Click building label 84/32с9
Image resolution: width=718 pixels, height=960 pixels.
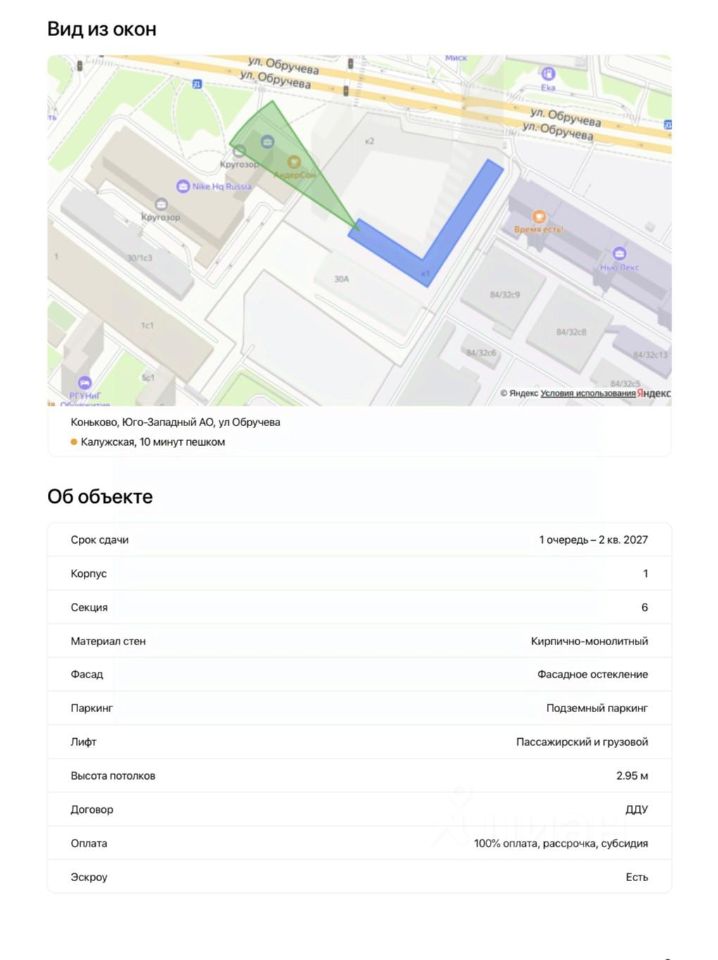tap(504, 295)
